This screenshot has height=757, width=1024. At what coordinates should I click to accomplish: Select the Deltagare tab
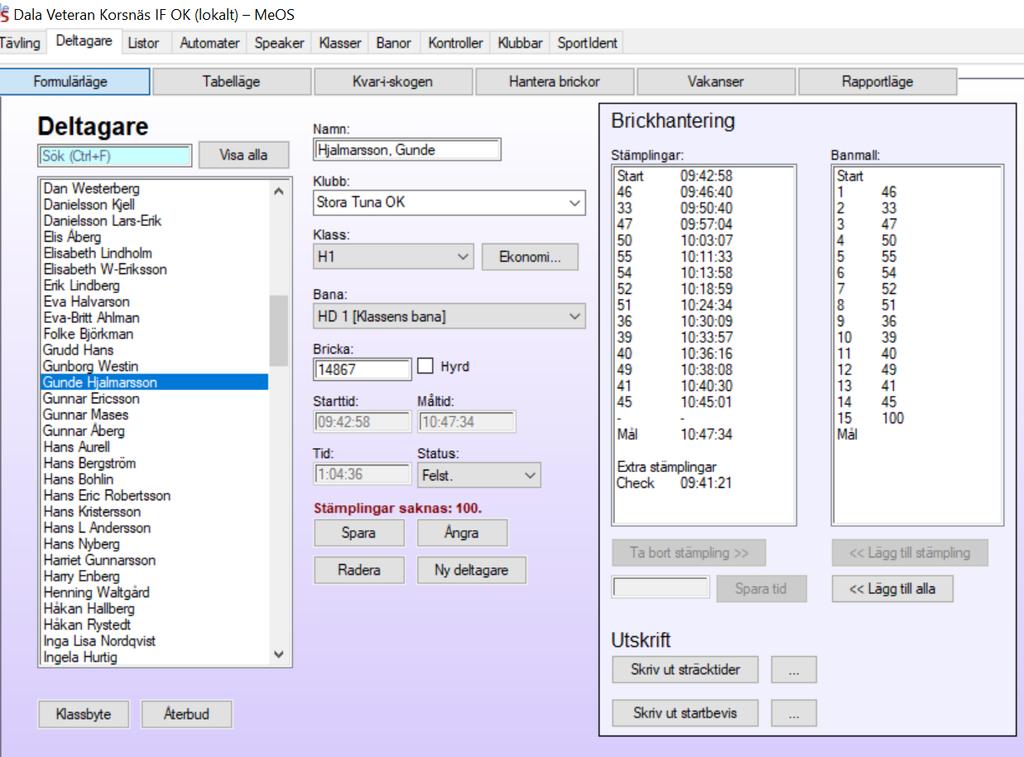(x=84, y=41)
